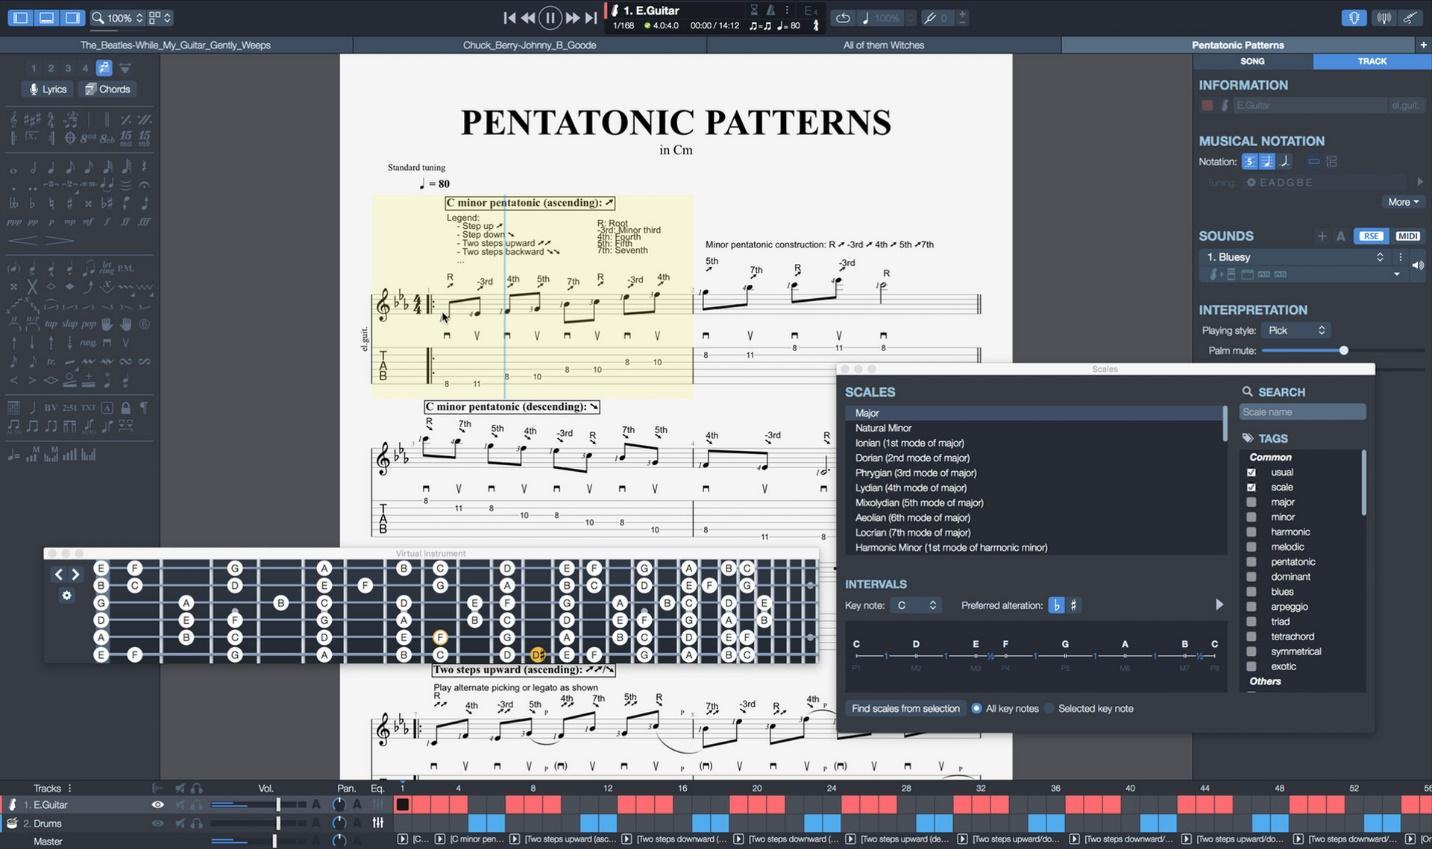Check the pentatonic tag checkbox

pos(1251,562)
